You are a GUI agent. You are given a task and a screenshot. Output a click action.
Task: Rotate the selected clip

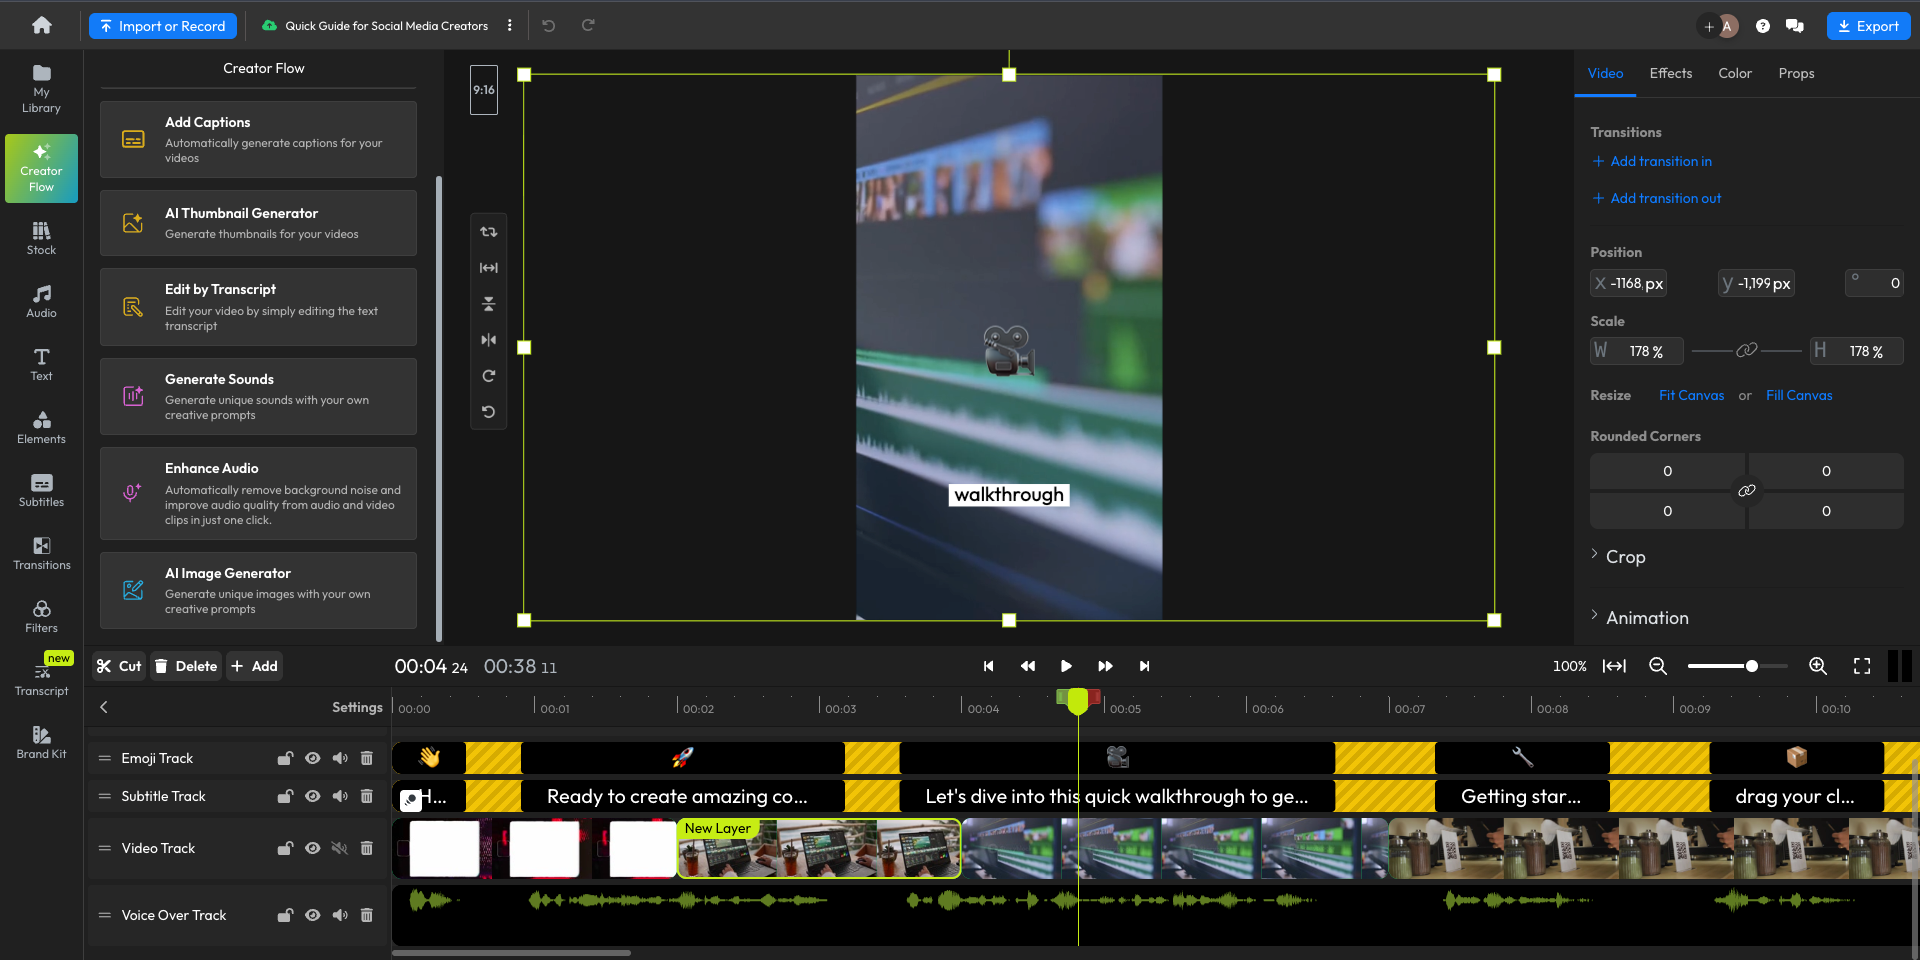[489, 375]
